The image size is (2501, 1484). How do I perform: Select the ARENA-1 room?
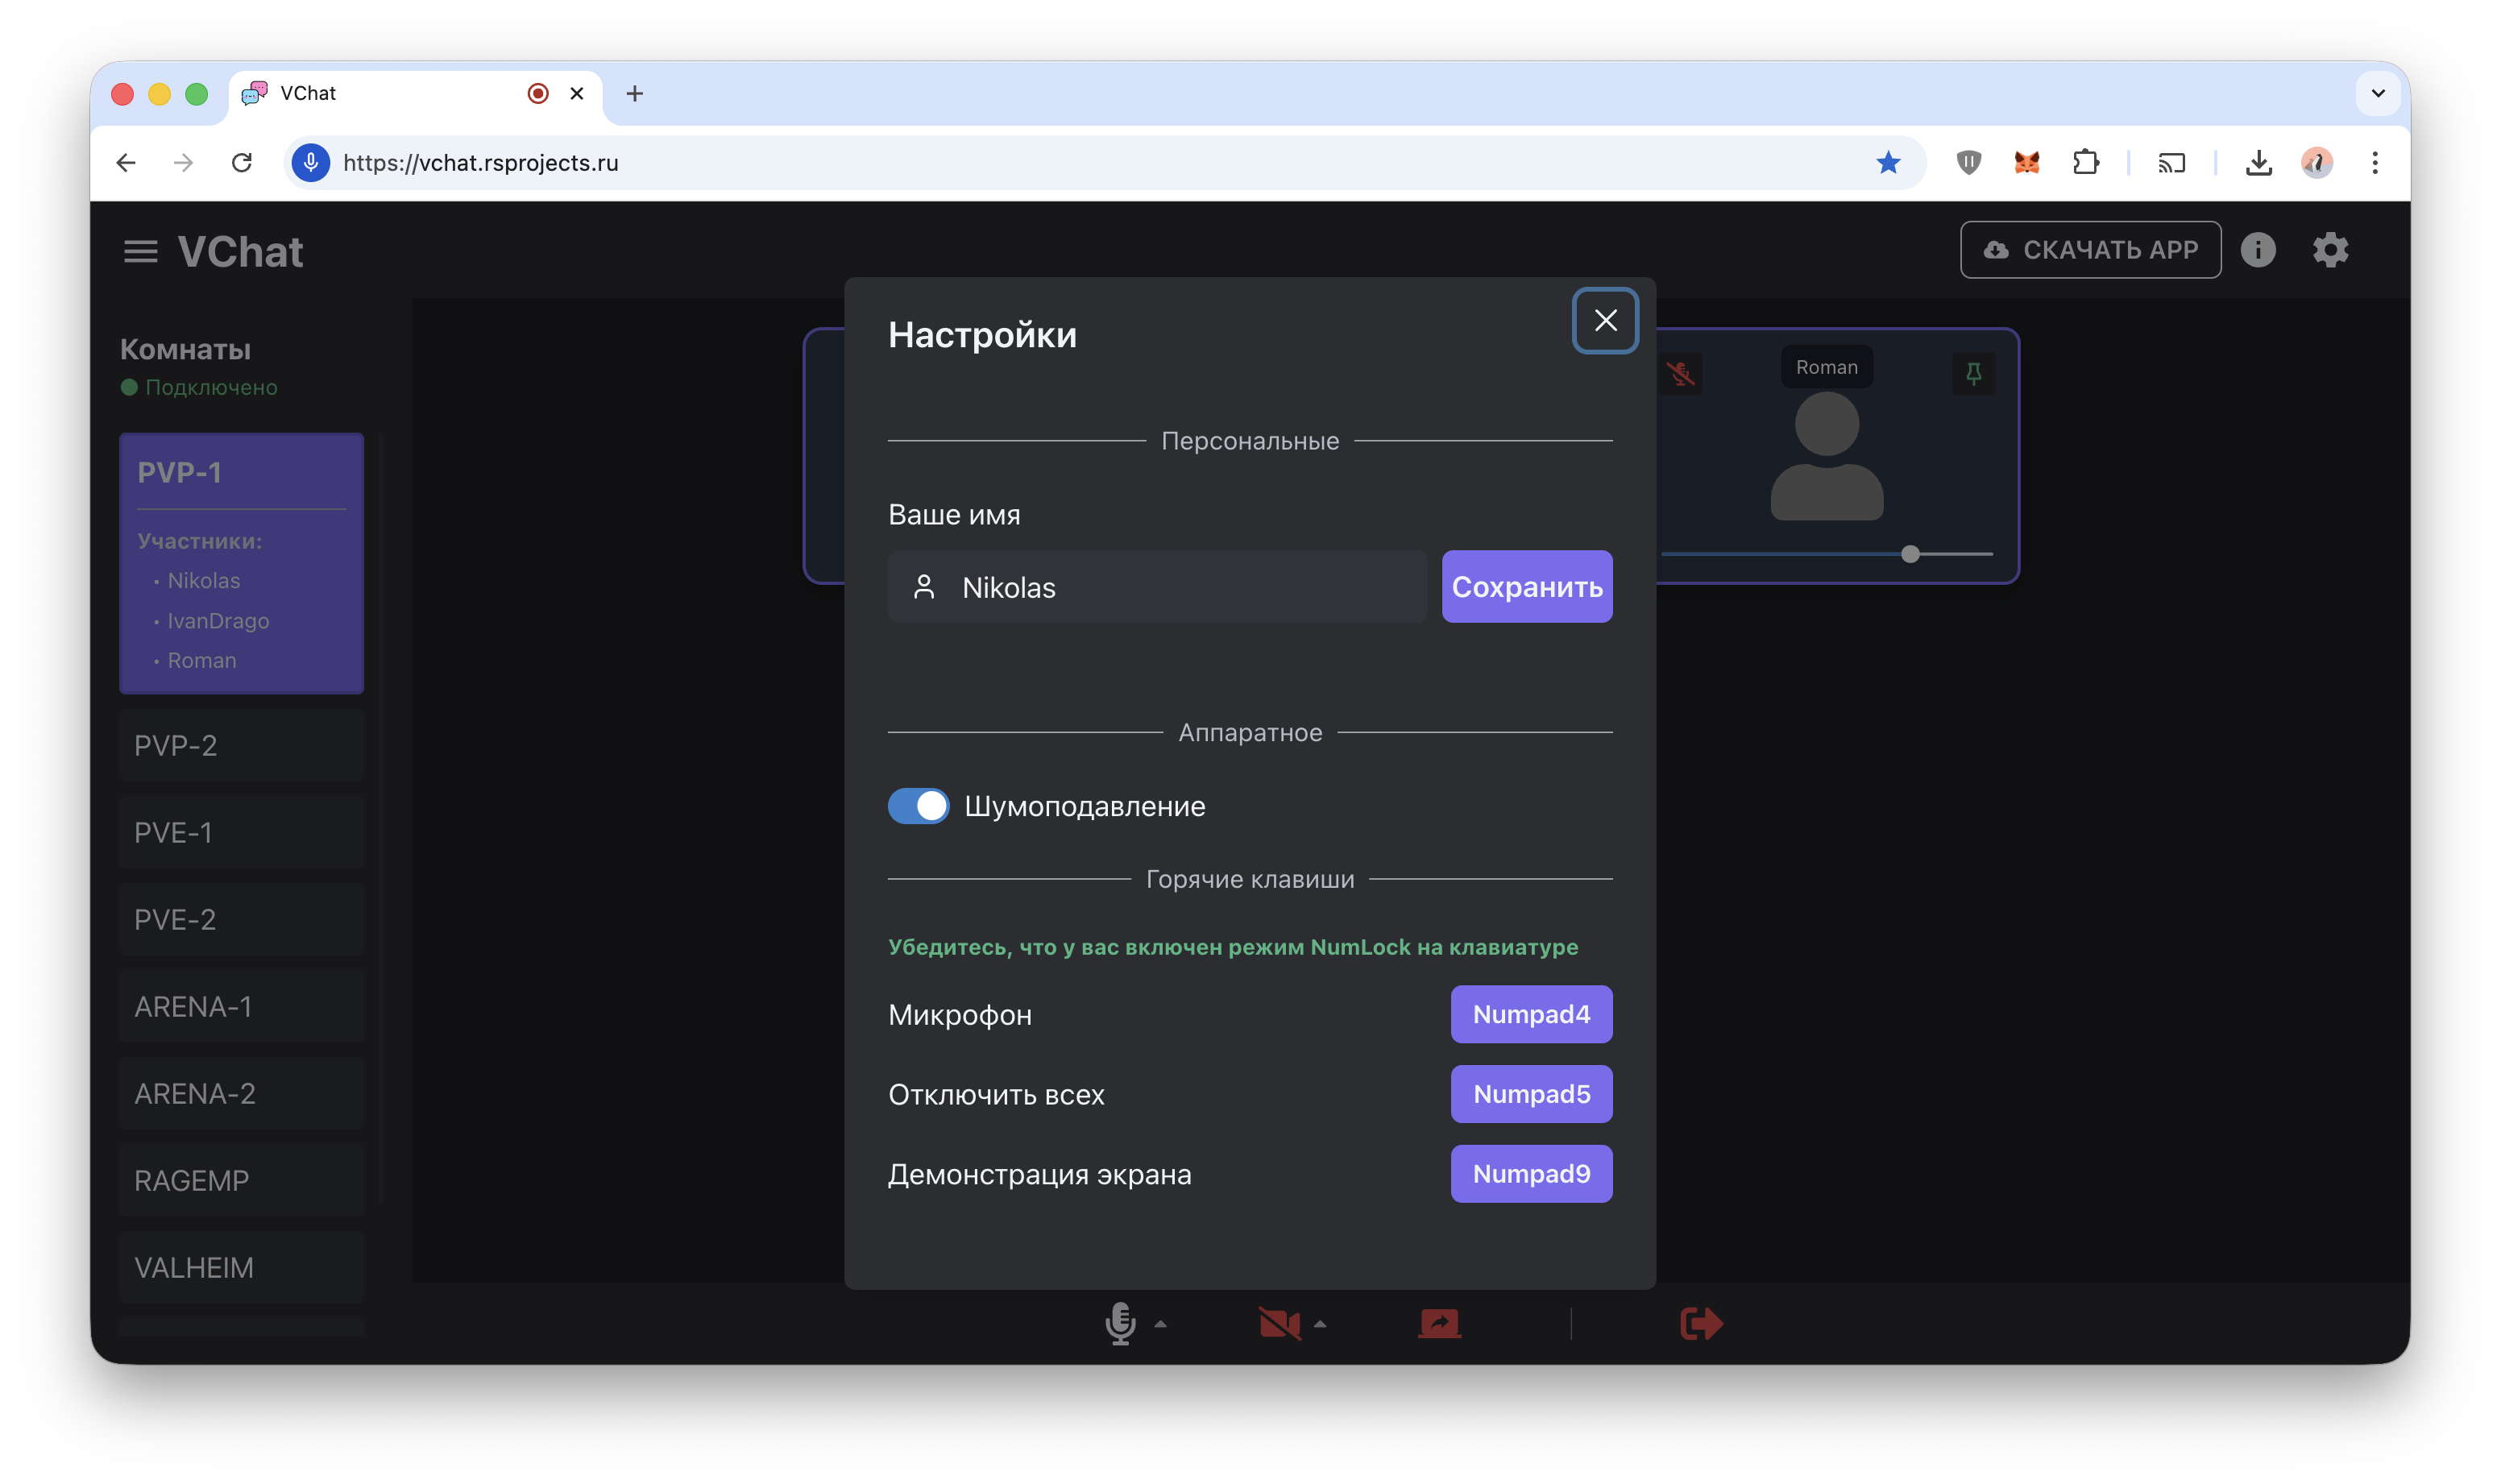(241, 1007)
